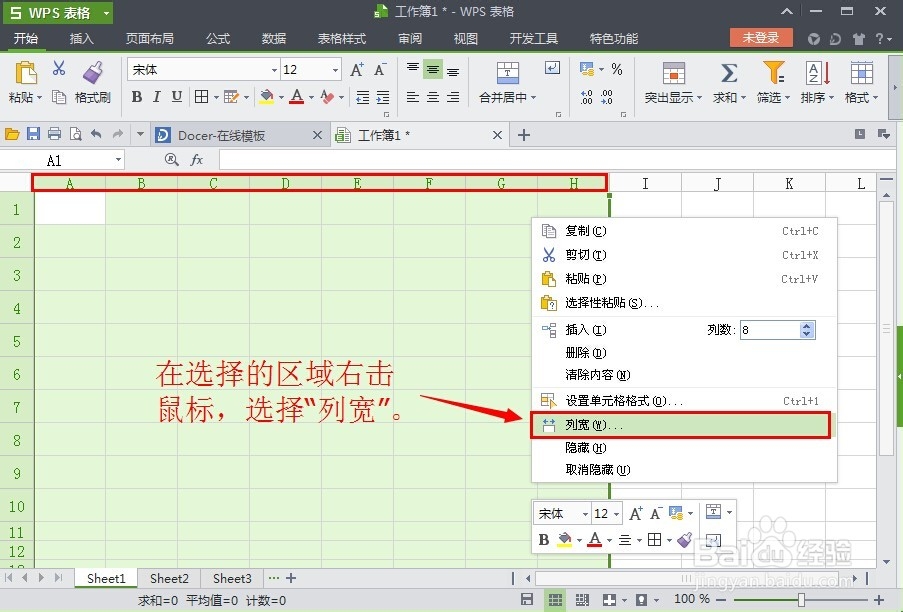Toggle Bold formatting in ribbon

point(136,97)
